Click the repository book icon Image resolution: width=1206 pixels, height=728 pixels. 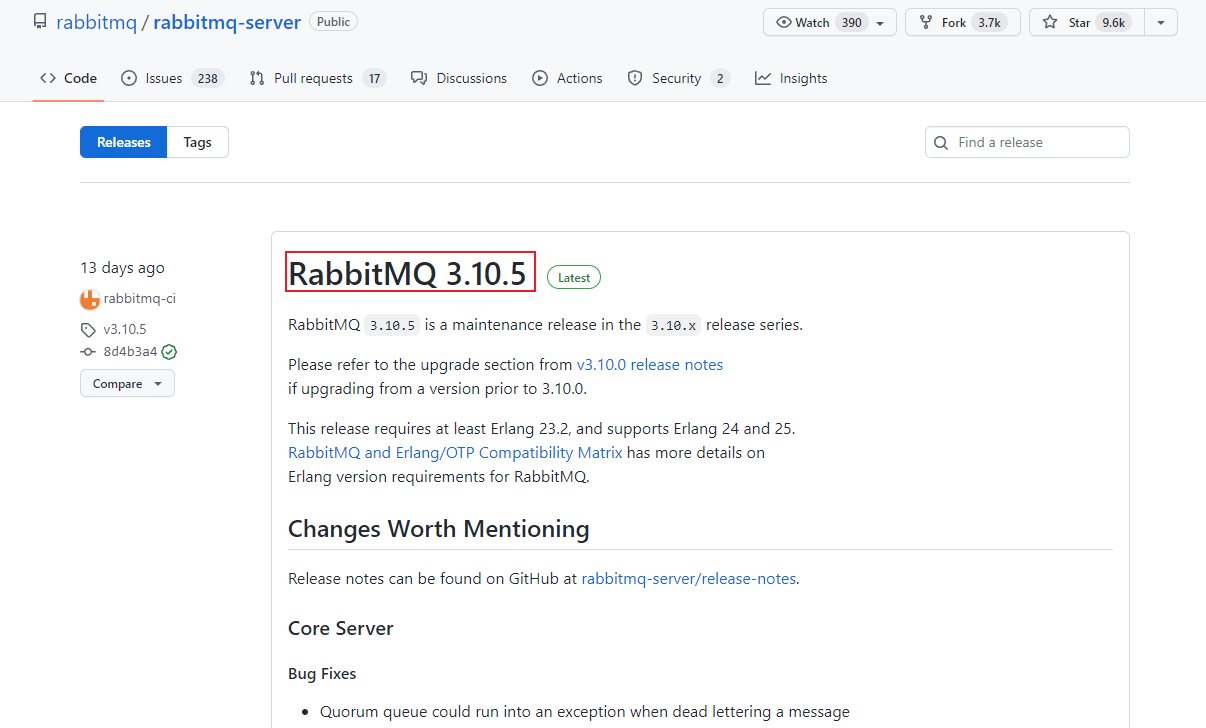pyautogui.click(x=40, y=22)
